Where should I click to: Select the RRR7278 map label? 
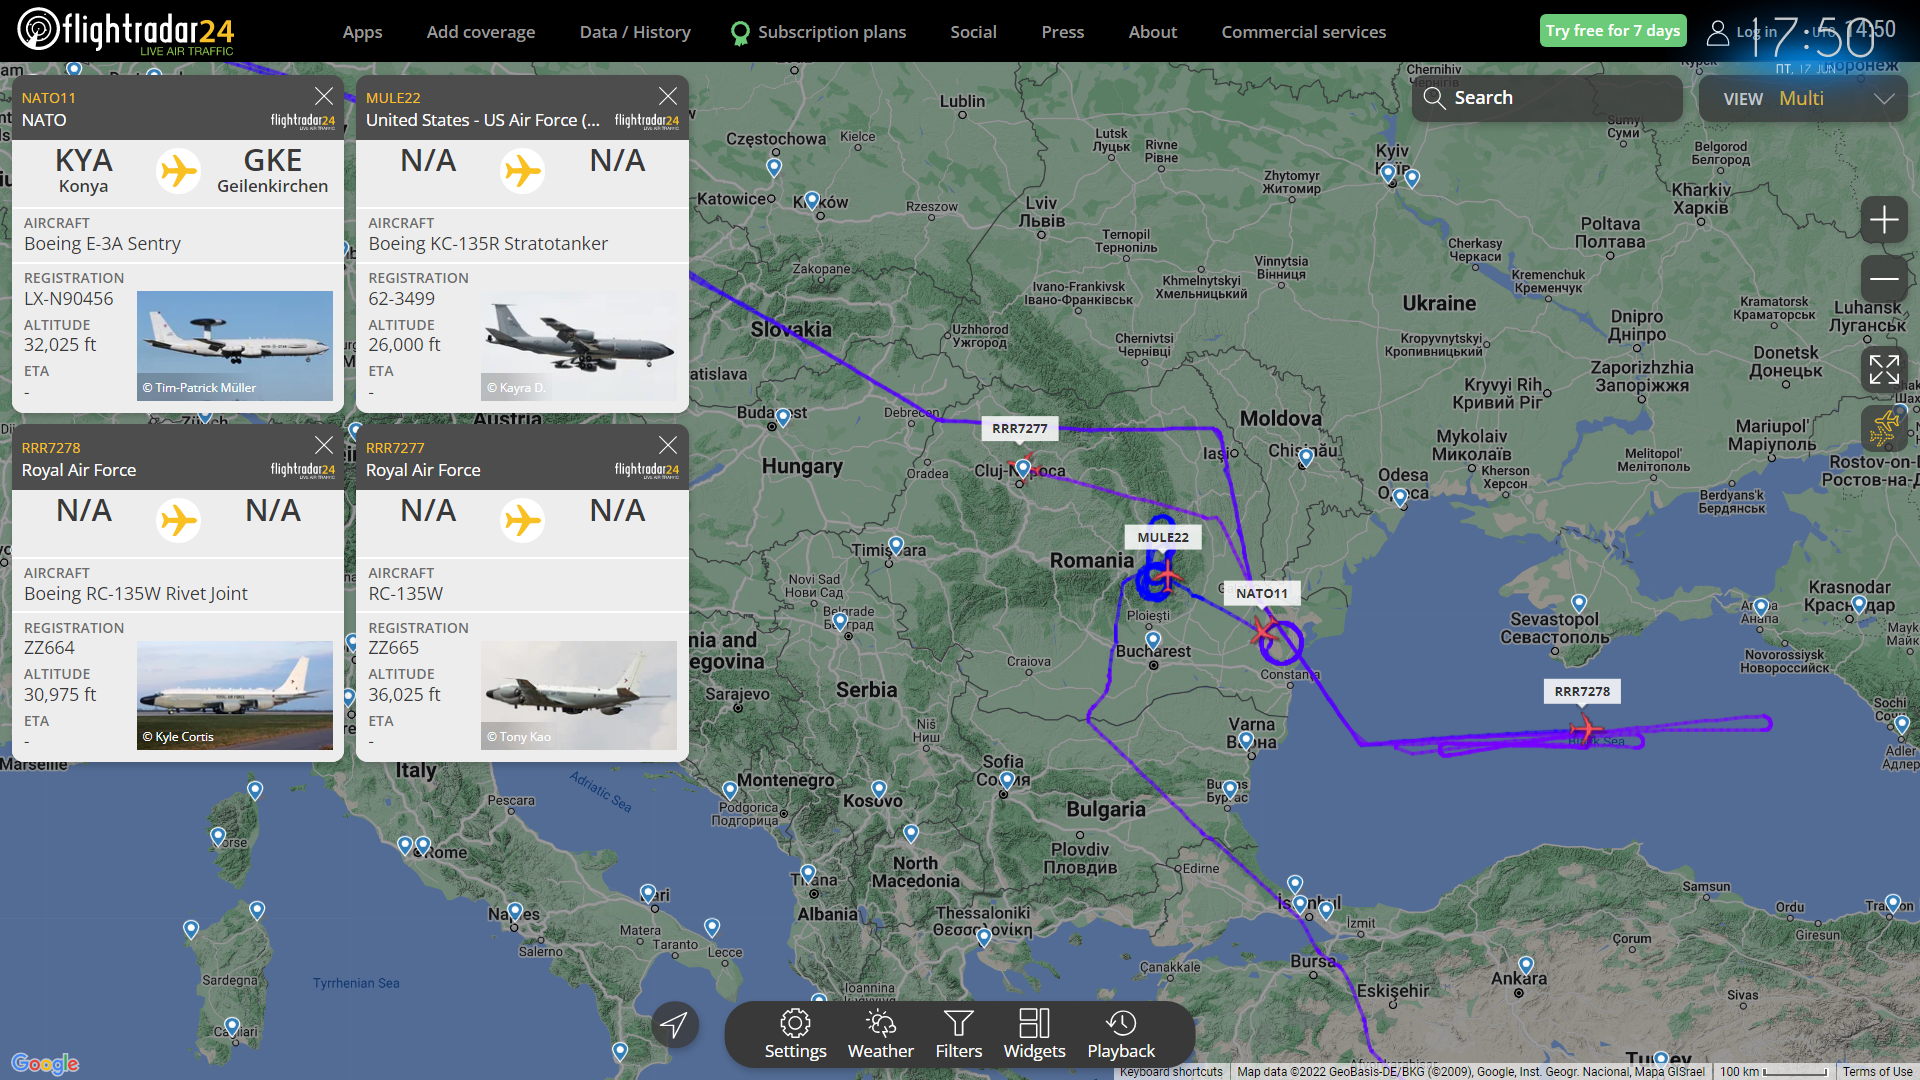[x=1582, y=691]
